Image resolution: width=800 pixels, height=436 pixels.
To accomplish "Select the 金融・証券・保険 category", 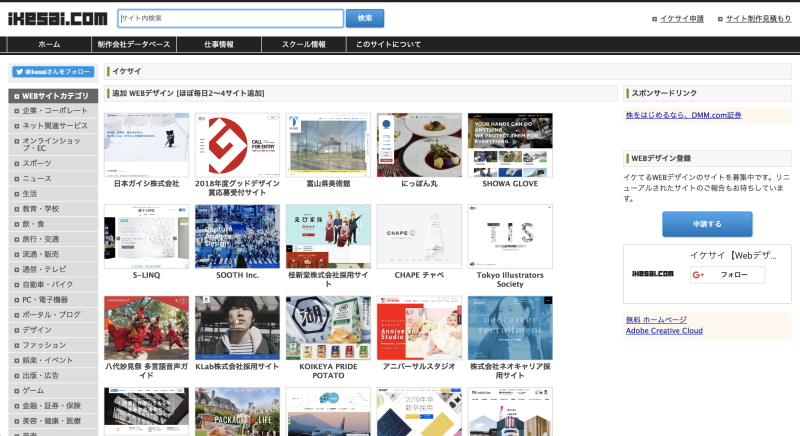I will pyautogui.click(x=53, y=405).
